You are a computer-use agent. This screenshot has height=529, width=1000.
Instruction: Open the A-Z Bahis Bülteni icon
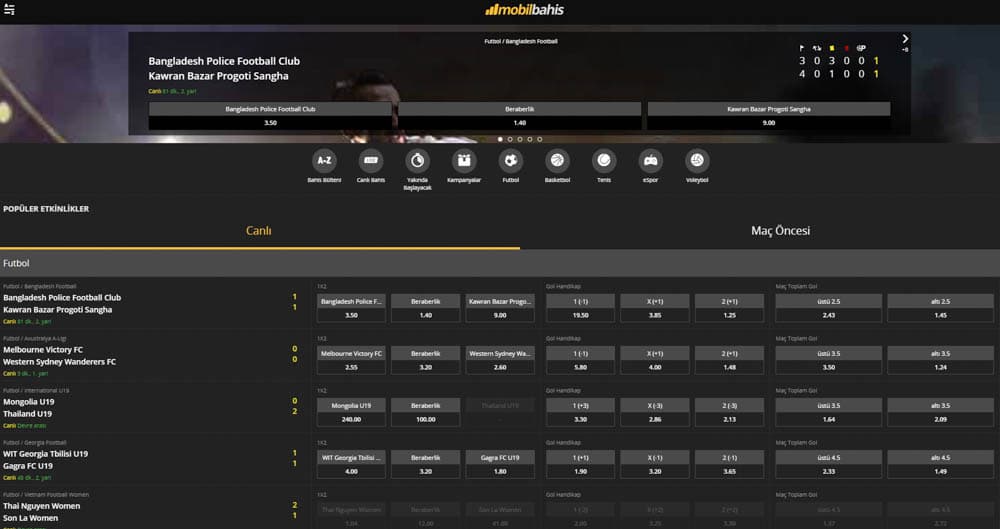[324, 161]
